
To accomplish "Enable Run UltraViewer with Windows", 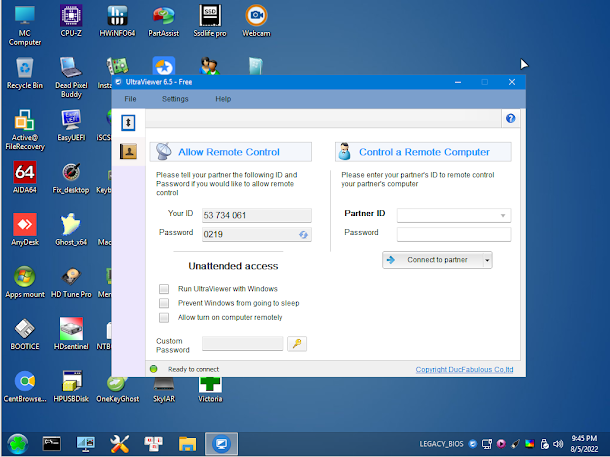I will 165,288.
